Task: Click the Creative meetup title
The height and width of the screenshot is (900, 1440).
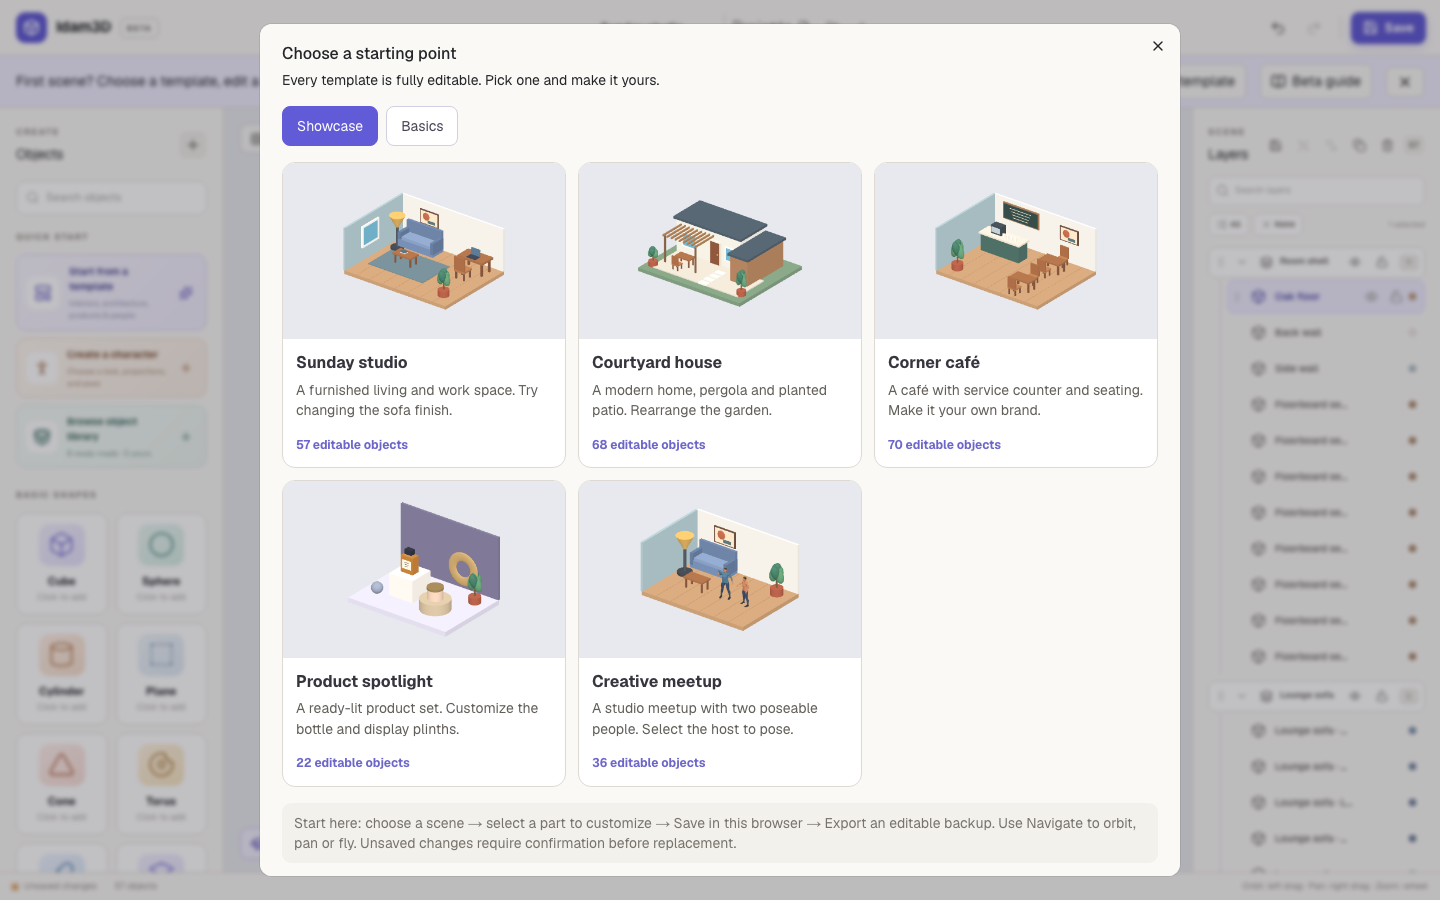Action: point(657,681)
